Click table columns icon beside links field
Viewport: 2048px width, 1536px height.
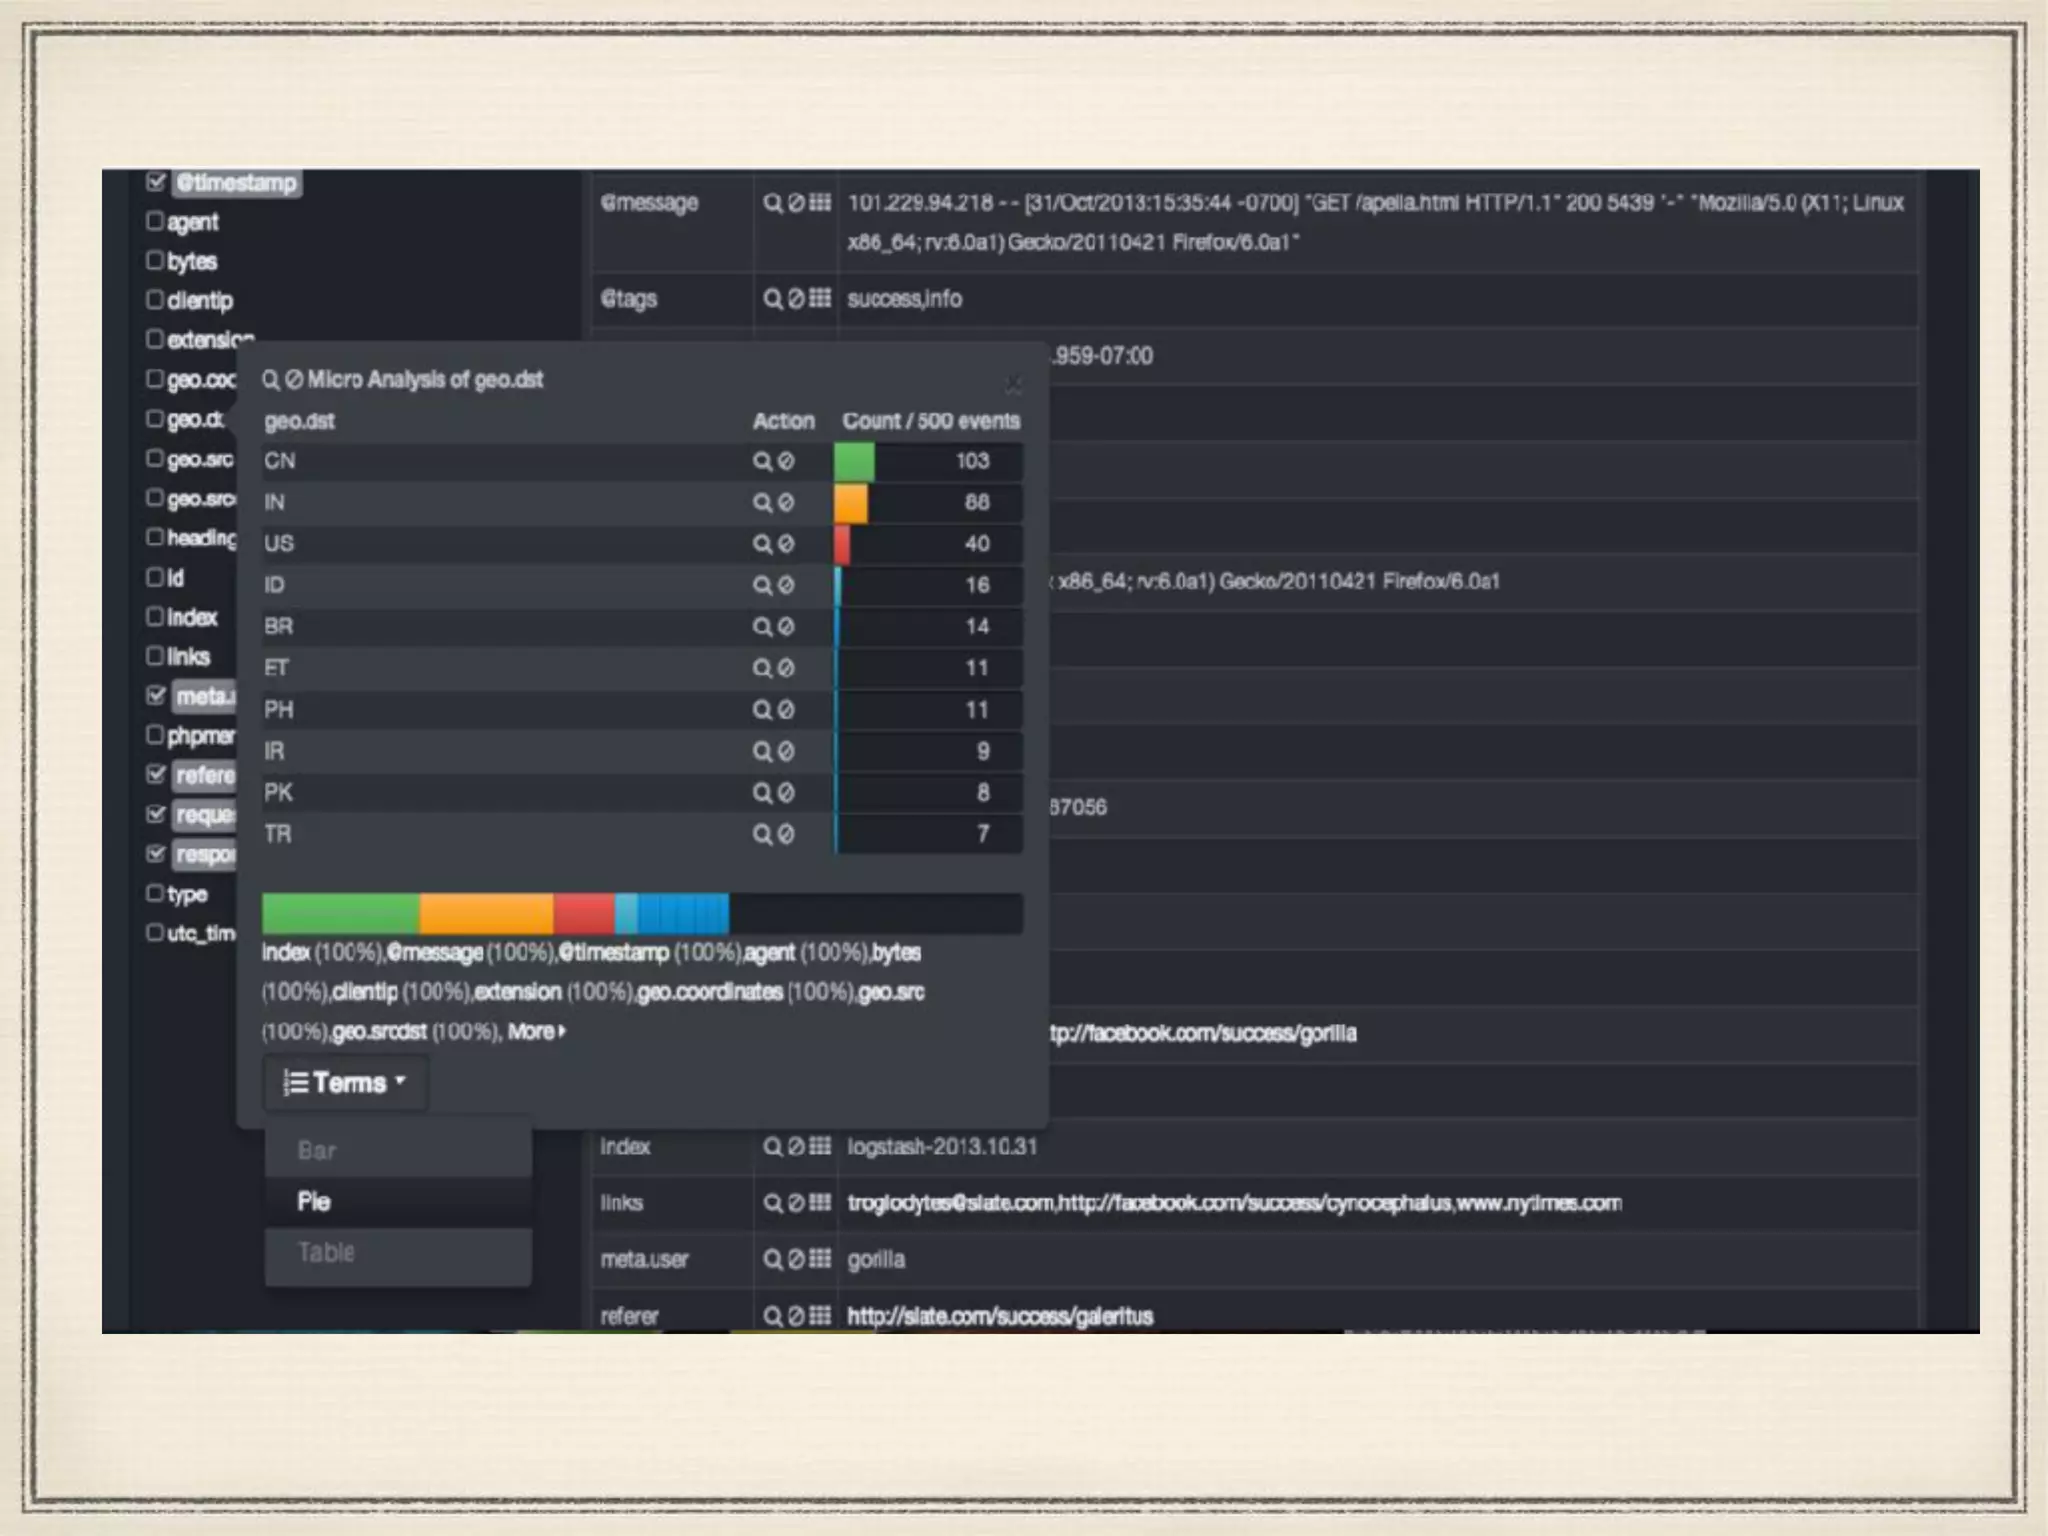click(x=820, y=1203)
